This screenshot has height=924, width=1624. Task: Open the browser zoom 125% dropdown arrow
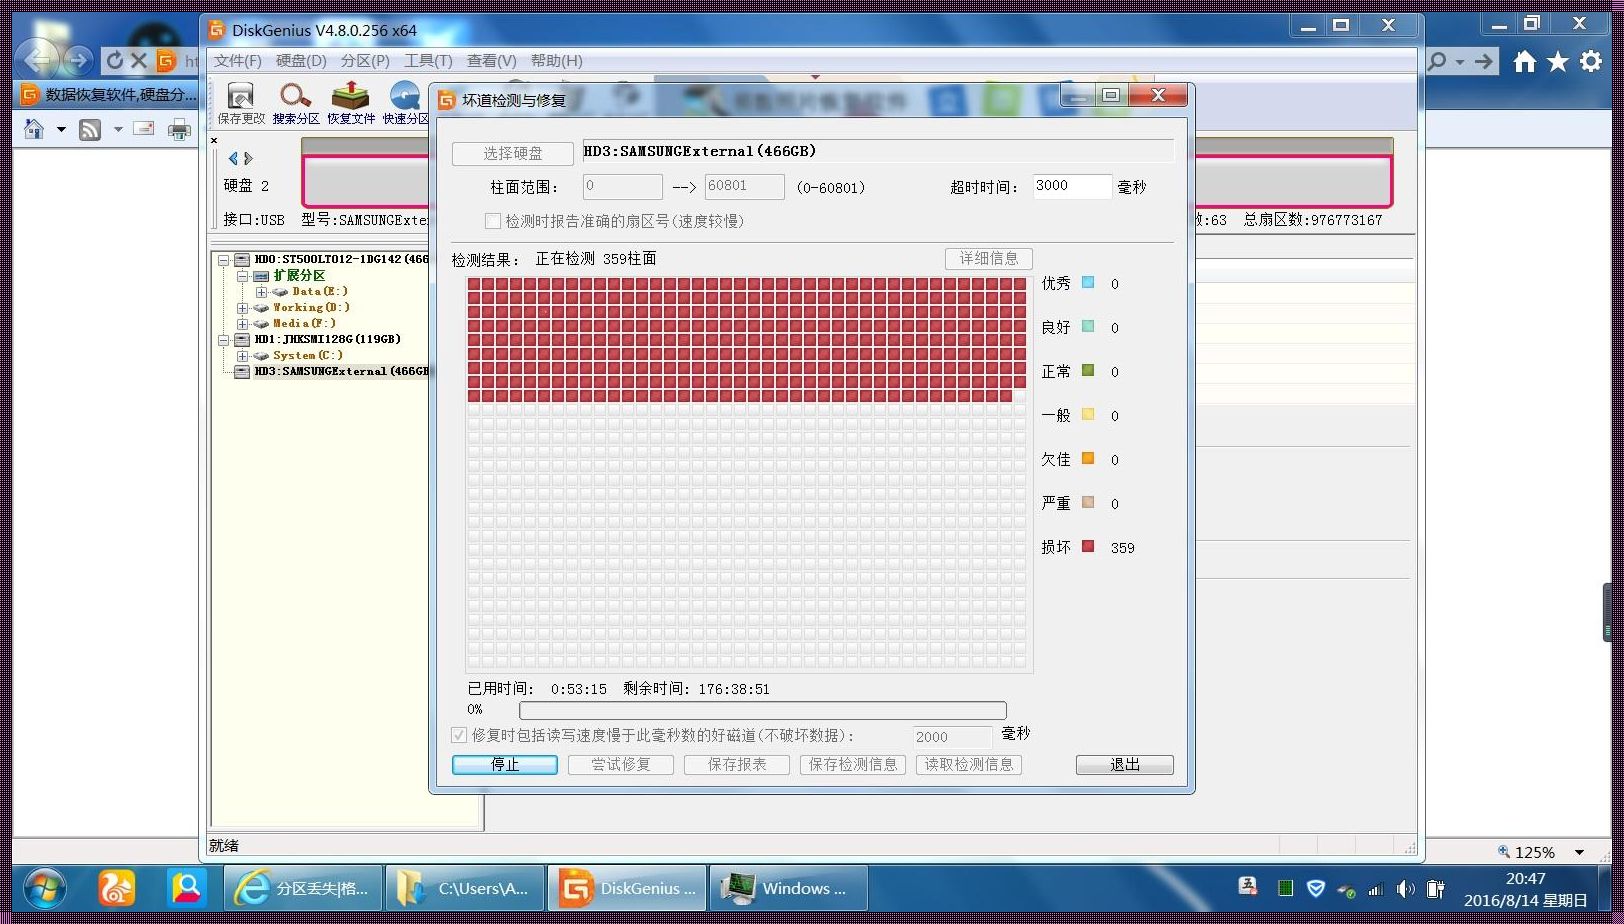[1579, 853]
